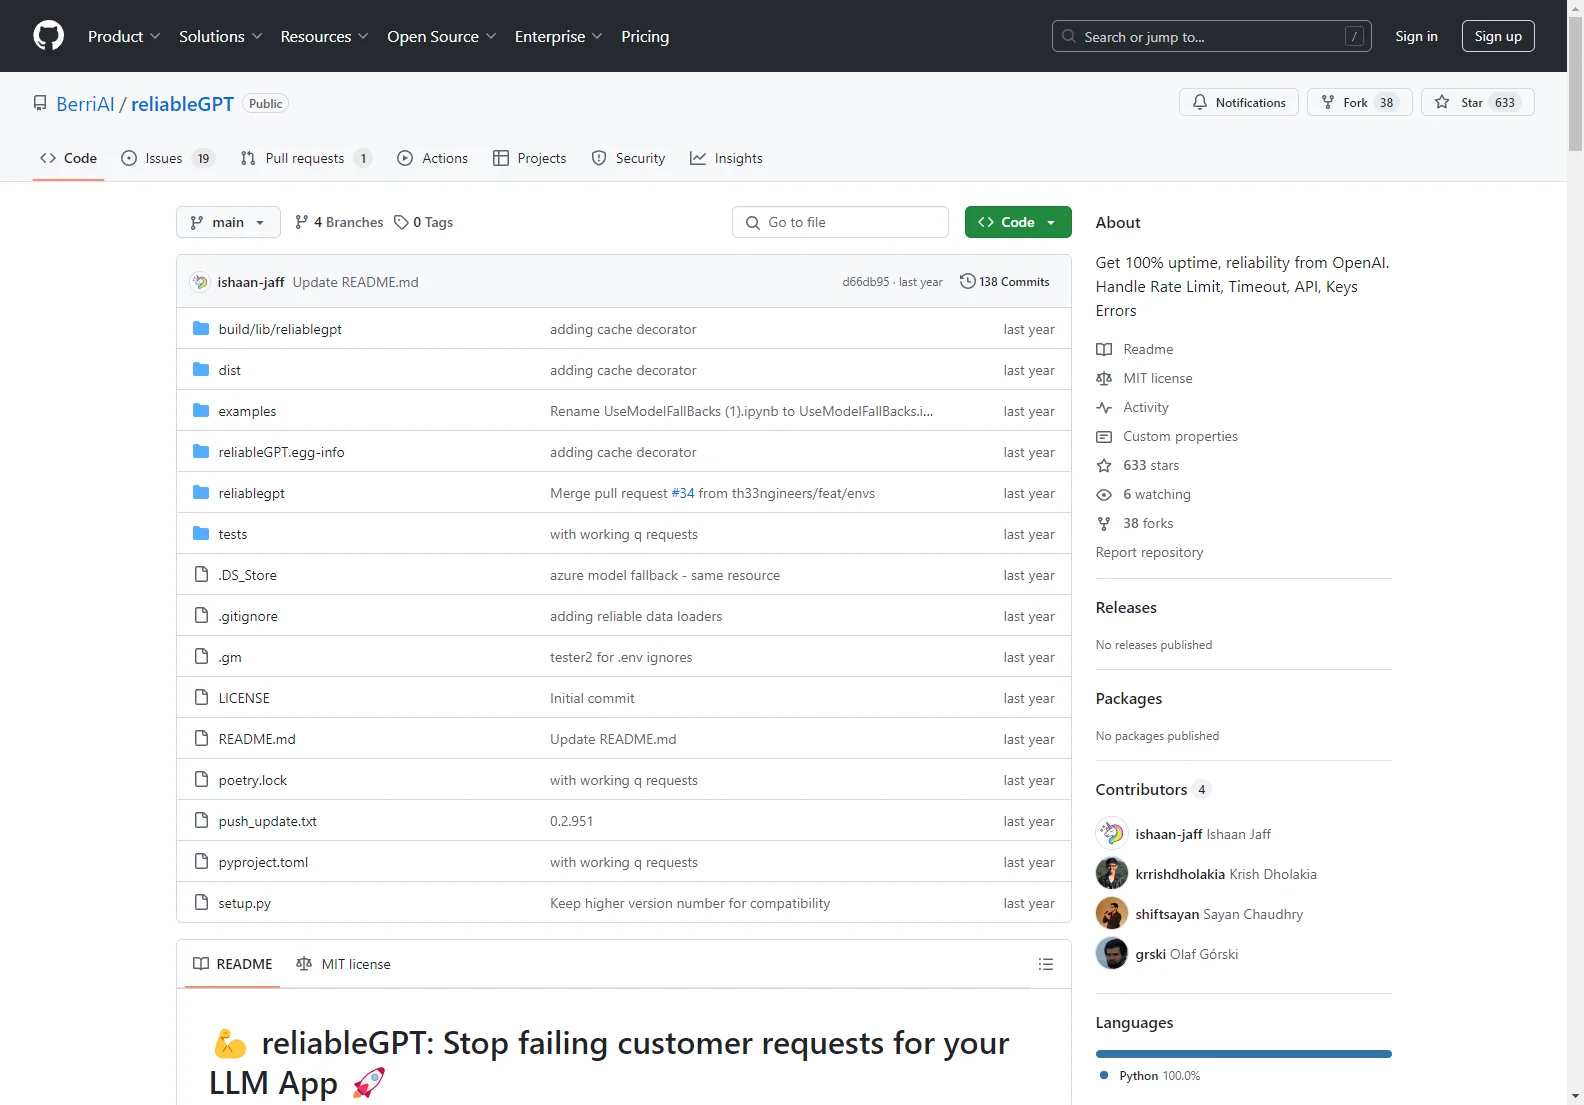1584x1105 pixels.
Task: Select the README tab above the file content
Action: [x=232, y=964]
